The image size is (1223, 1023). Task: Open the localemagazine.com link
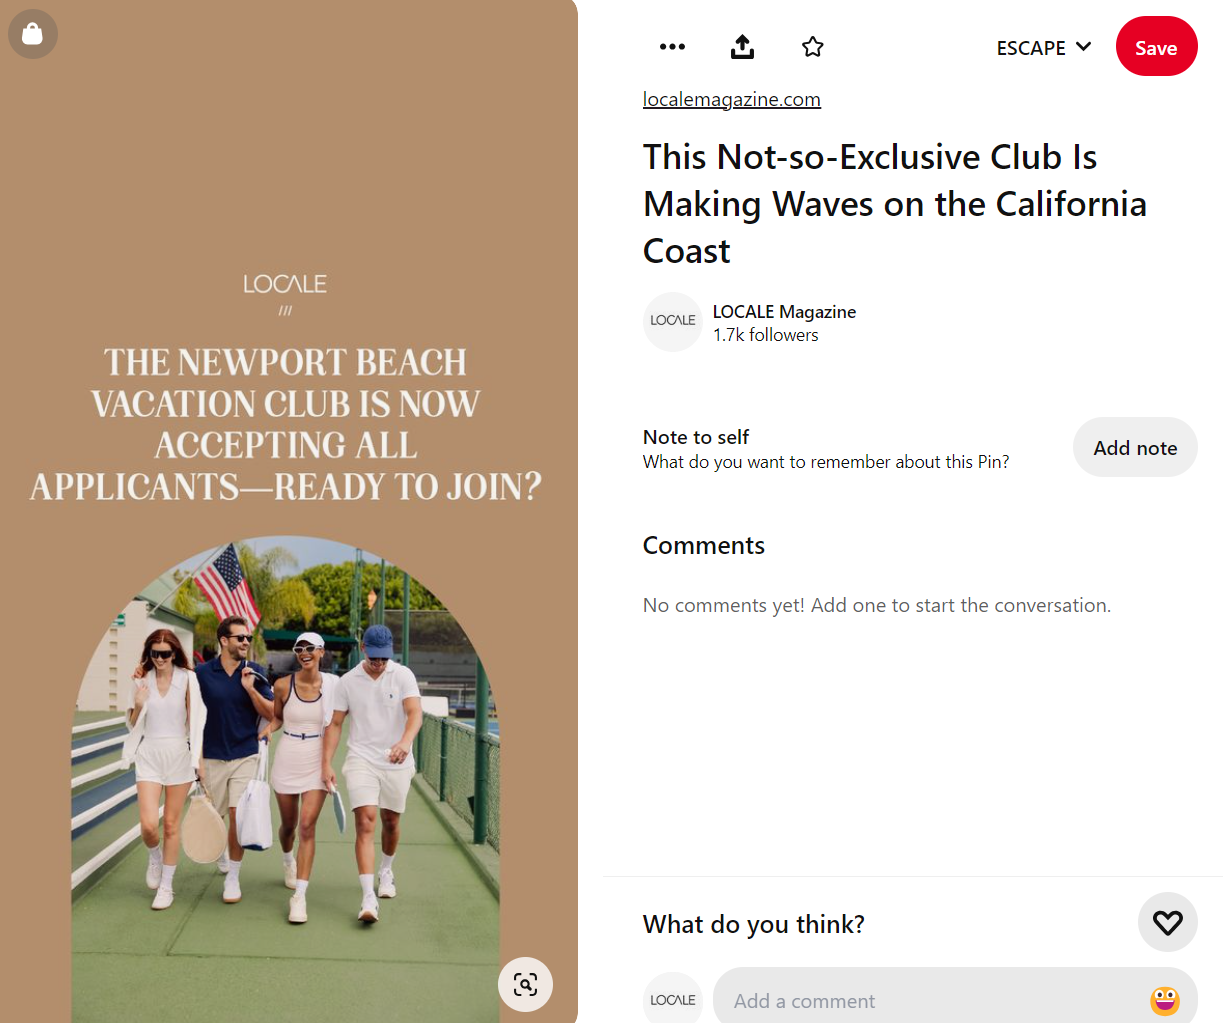pos(732,99)
